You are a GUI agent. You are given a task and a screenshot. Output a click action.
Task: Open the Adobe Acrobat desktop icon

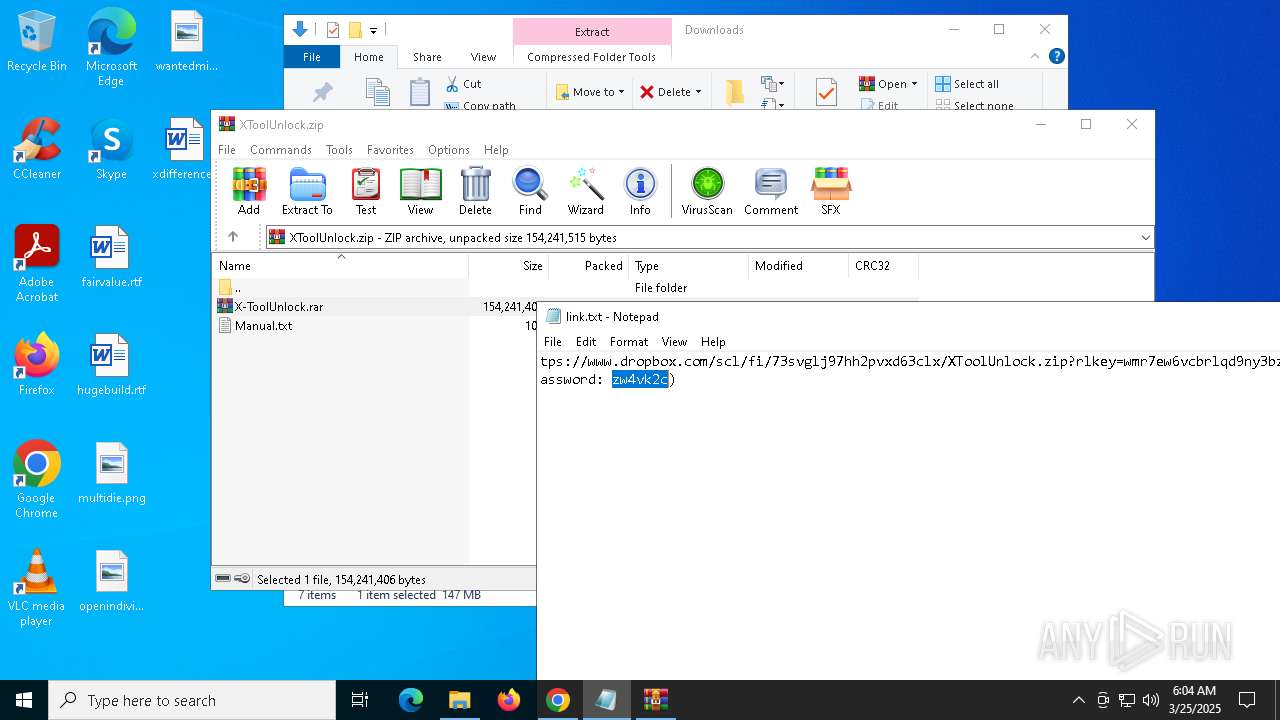coord(37,264)
